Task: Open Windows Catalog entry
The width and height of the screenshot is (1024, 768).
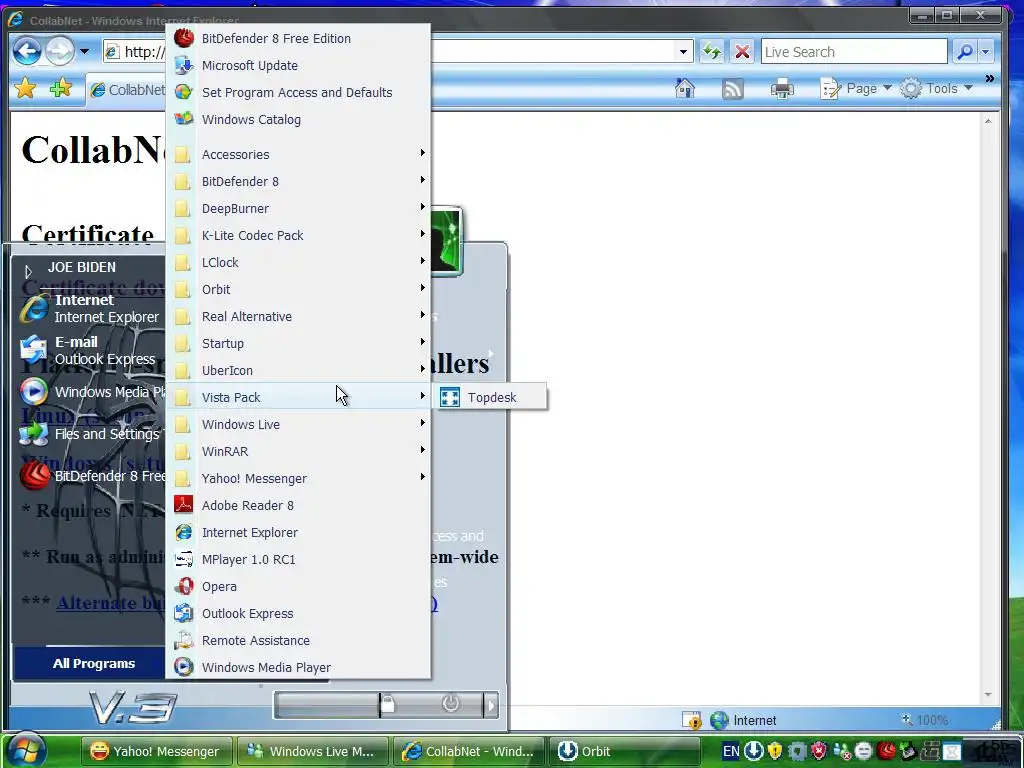Action: (298, 120)
